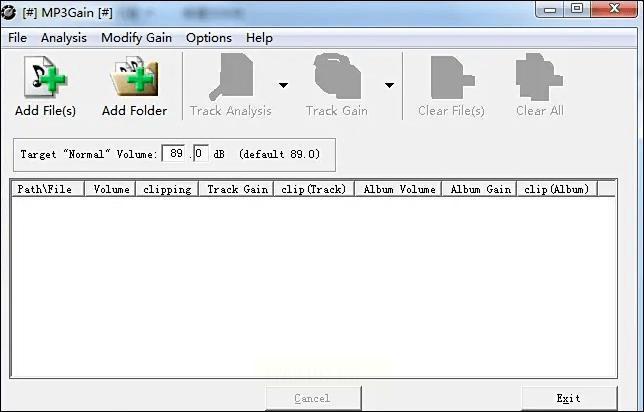Sort list by Track Gain column header
This screenshot has width=644, height=412.
tap(236, 189)
